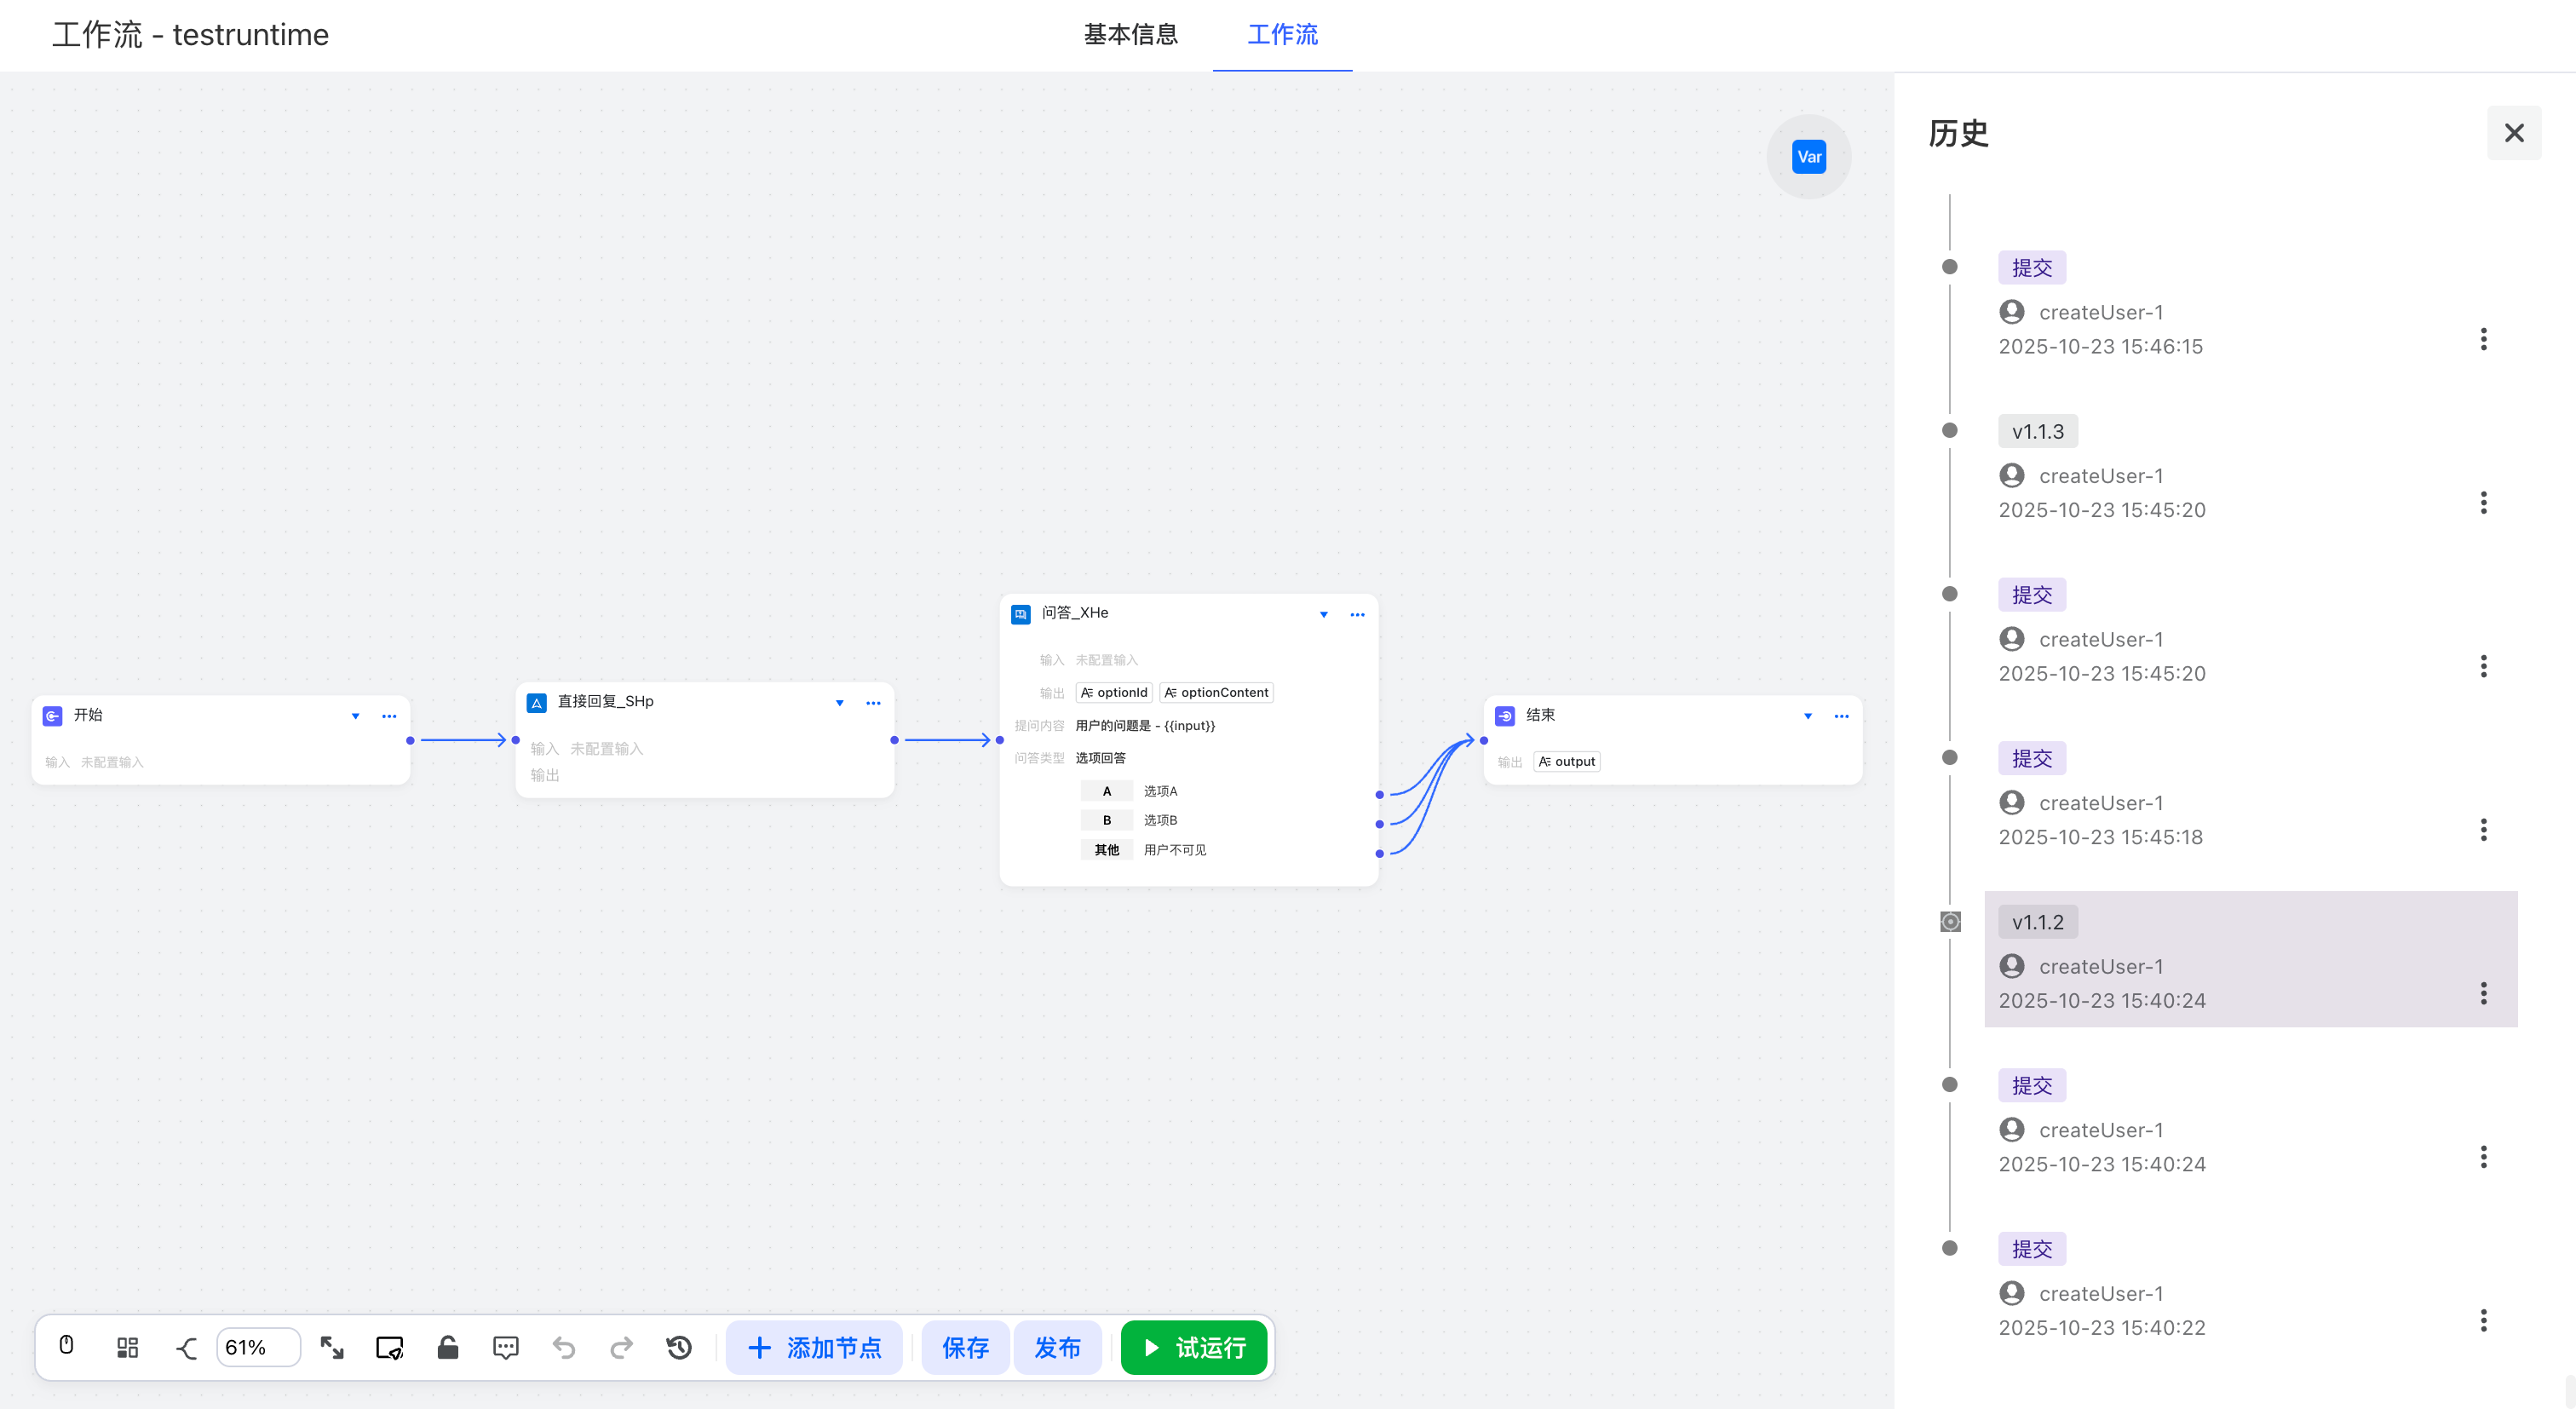Open version history clock icon
Image resolution: width=2576 pixels, height=1409 pixels.
click(x=679, y=1347)
